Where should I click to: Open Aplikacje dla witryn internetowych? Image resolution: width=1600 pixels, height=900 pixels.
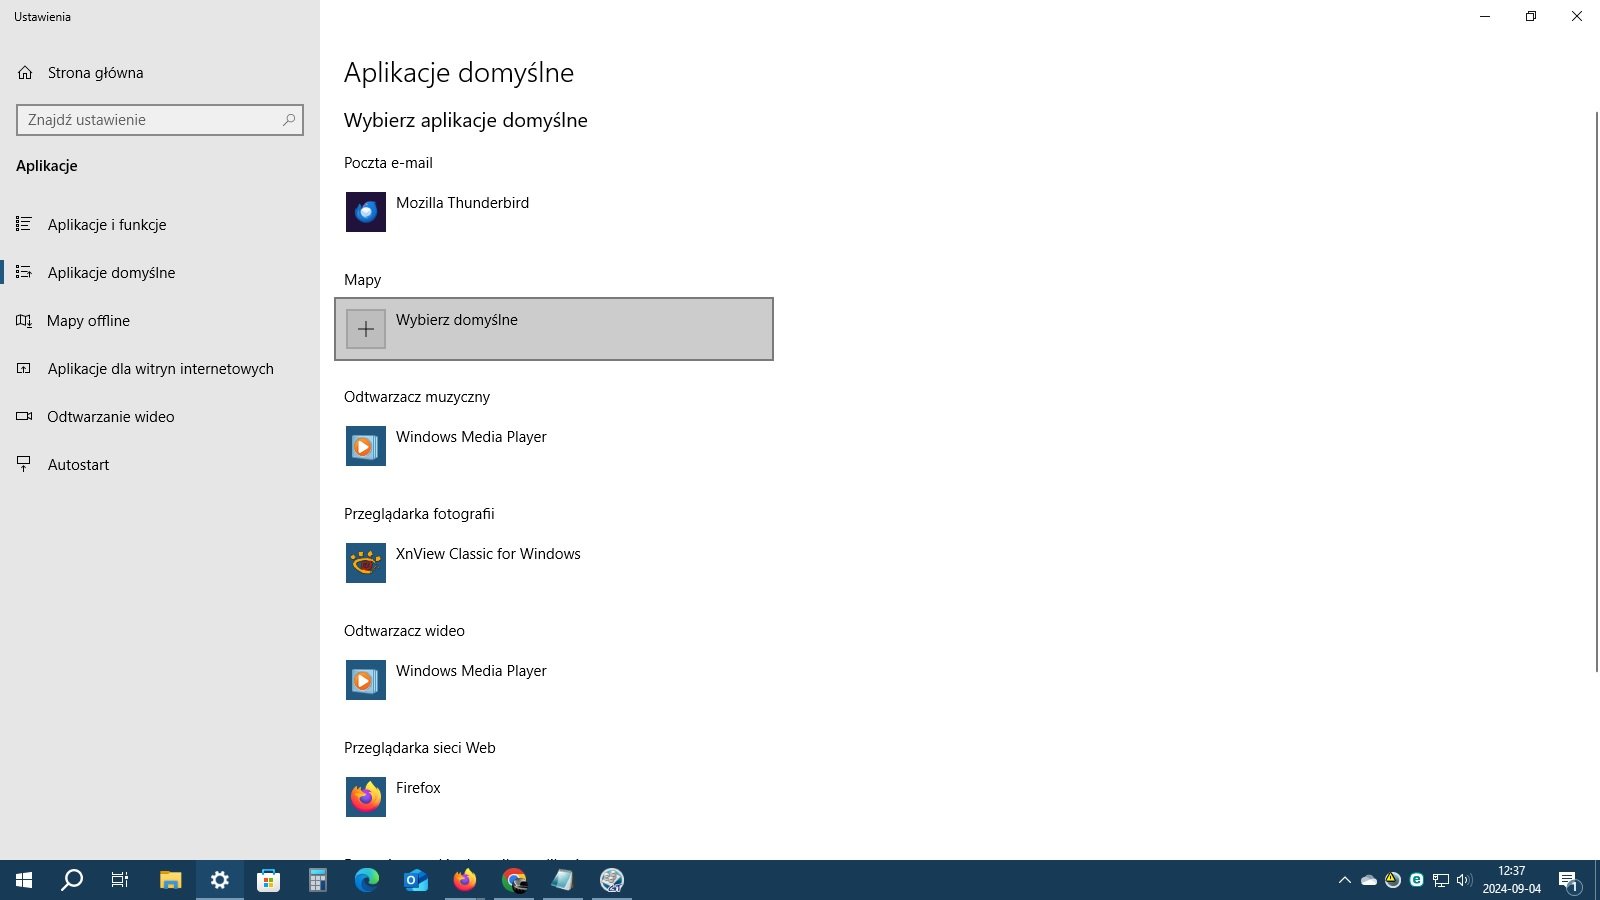[x=160, y=369]
